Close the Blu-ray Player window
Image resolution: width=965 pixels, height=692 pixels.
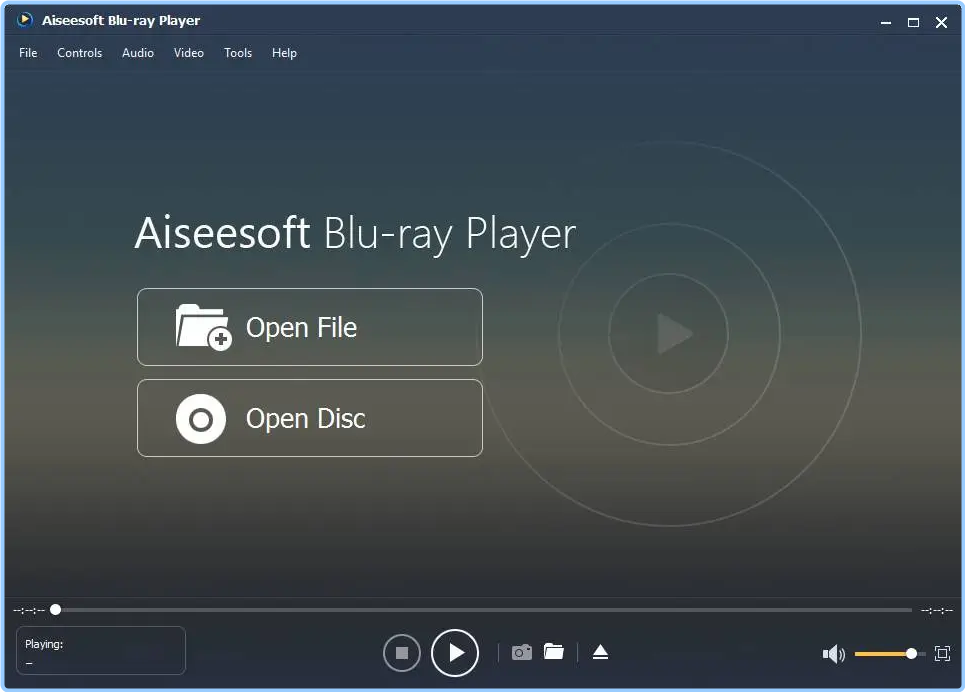(941, 22)
